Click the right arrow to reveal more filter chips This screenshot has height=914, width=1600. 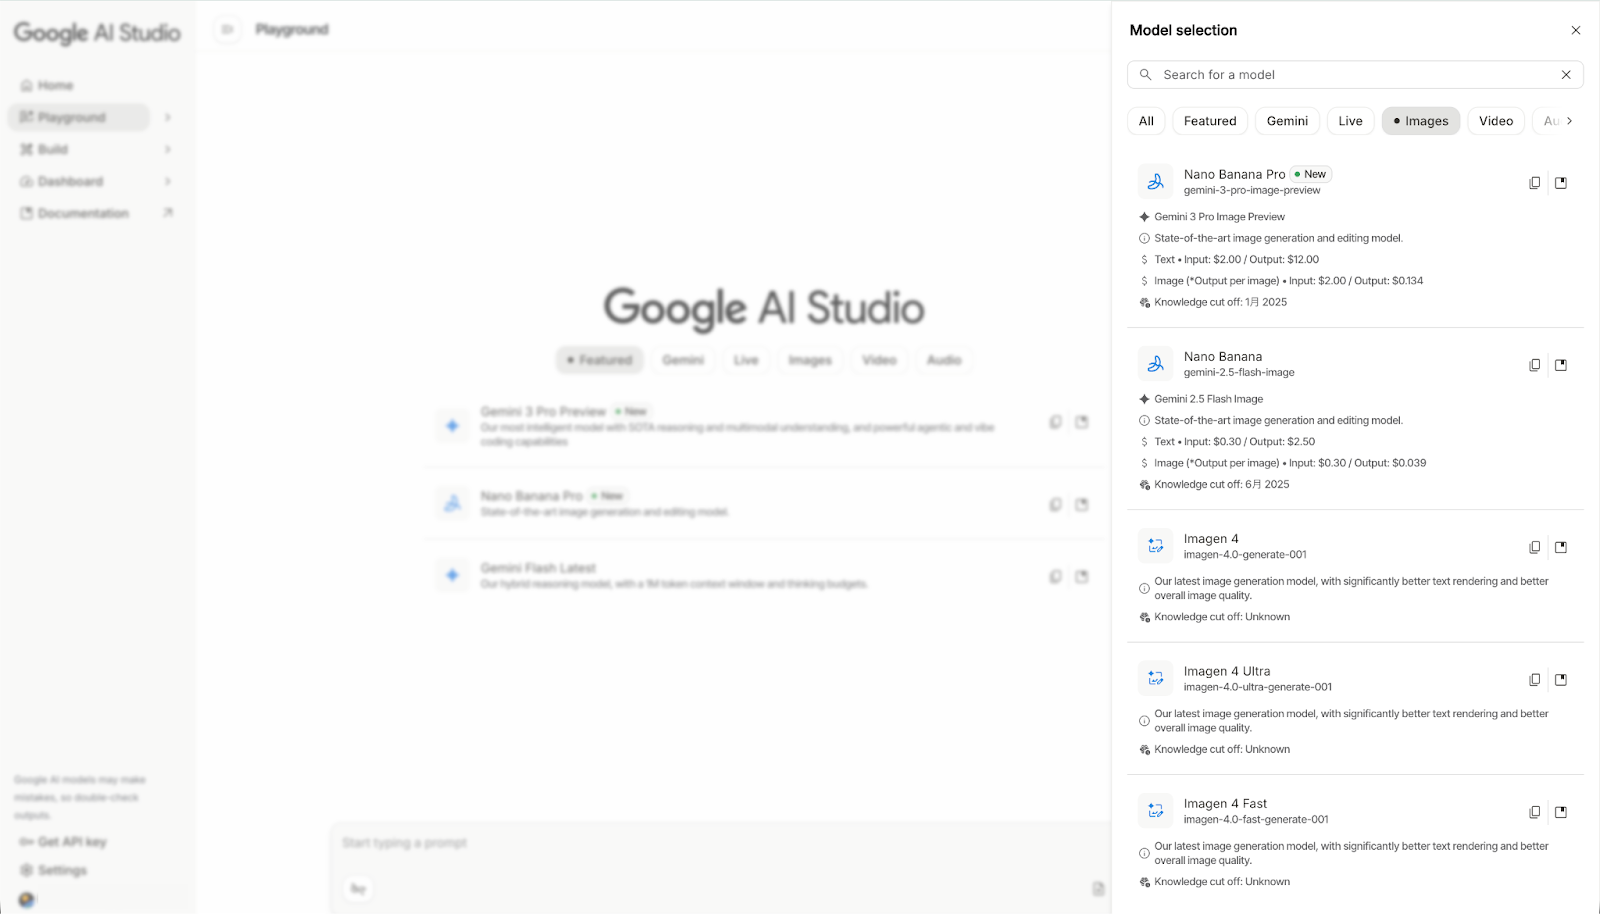click(1570, 120)
